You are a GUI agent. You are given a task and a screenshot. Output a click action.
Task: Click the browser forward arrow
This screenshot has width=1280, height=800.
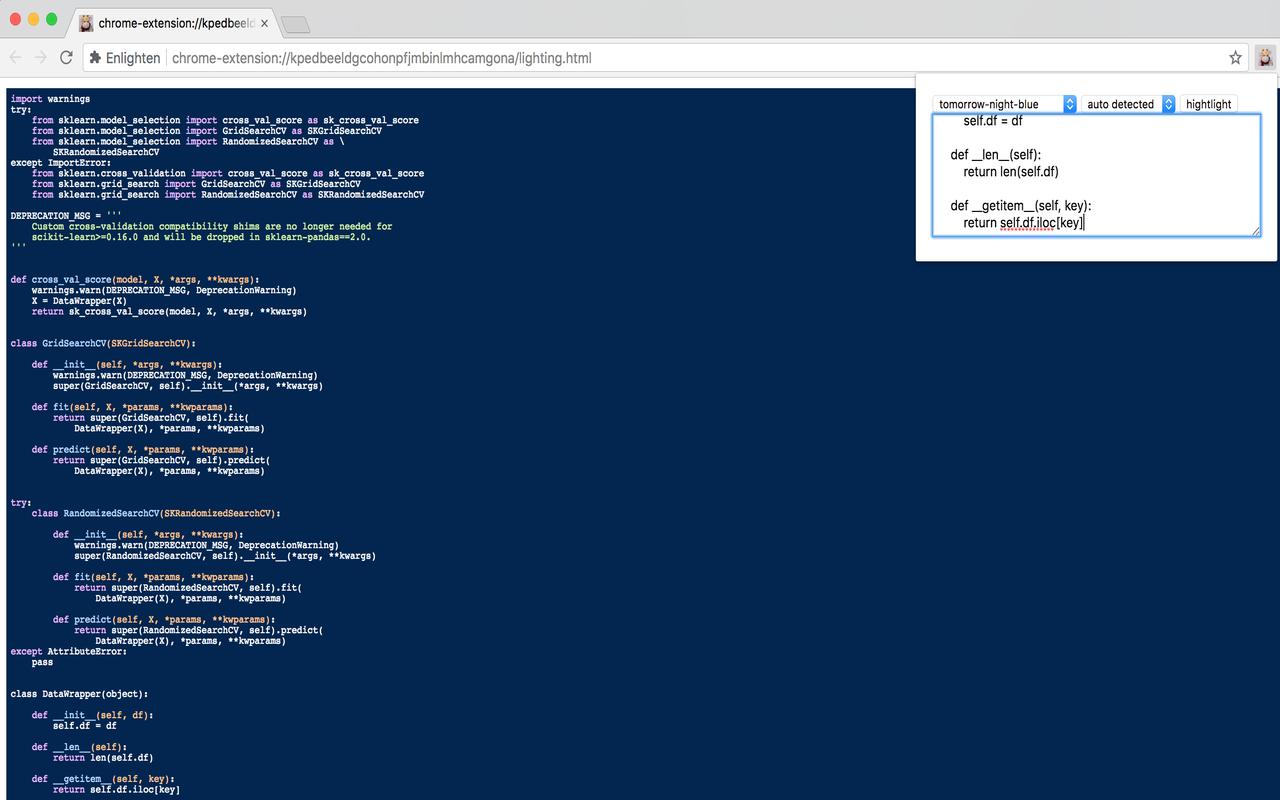click(41, 58)
